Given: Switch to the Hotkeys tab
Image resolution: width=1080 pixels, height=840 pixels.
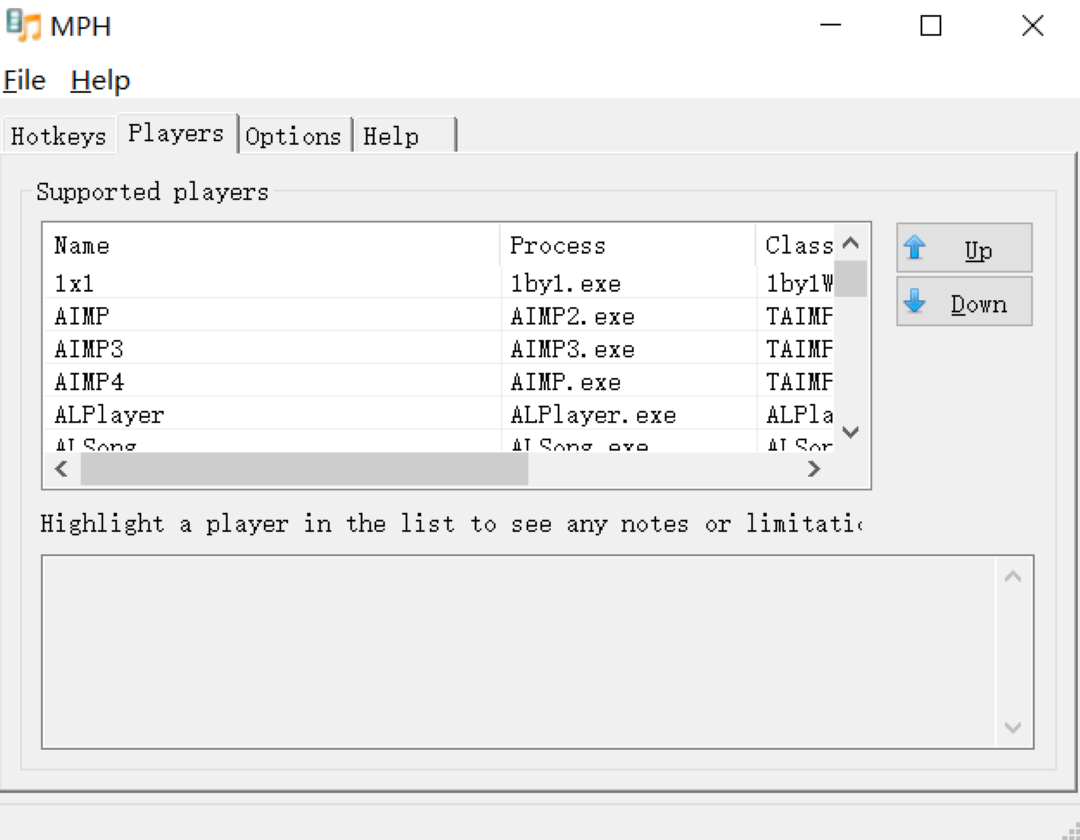Looking at the screenshot, I should point(58,136).
